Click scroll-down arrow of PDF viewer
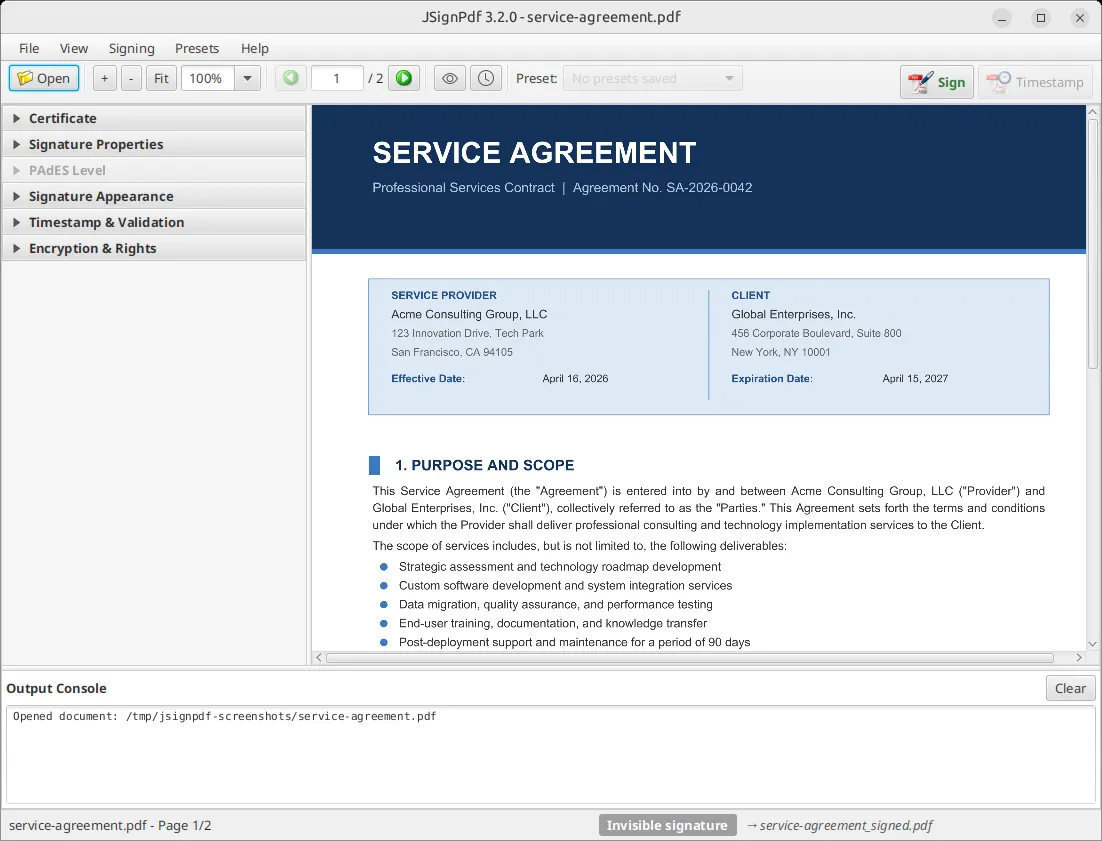 [1092, 644]
